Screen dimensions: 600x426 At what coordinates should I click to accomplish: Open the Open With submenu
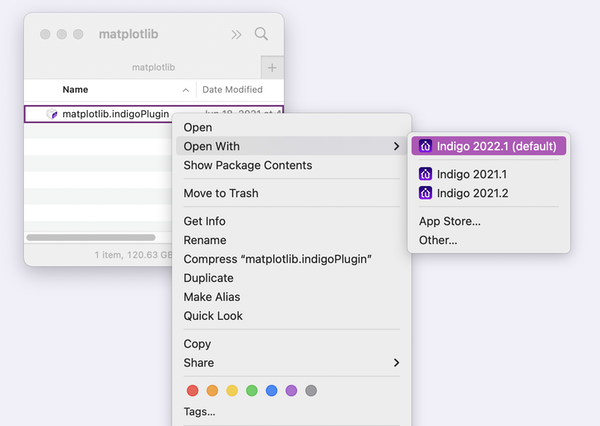pos(291,146)
